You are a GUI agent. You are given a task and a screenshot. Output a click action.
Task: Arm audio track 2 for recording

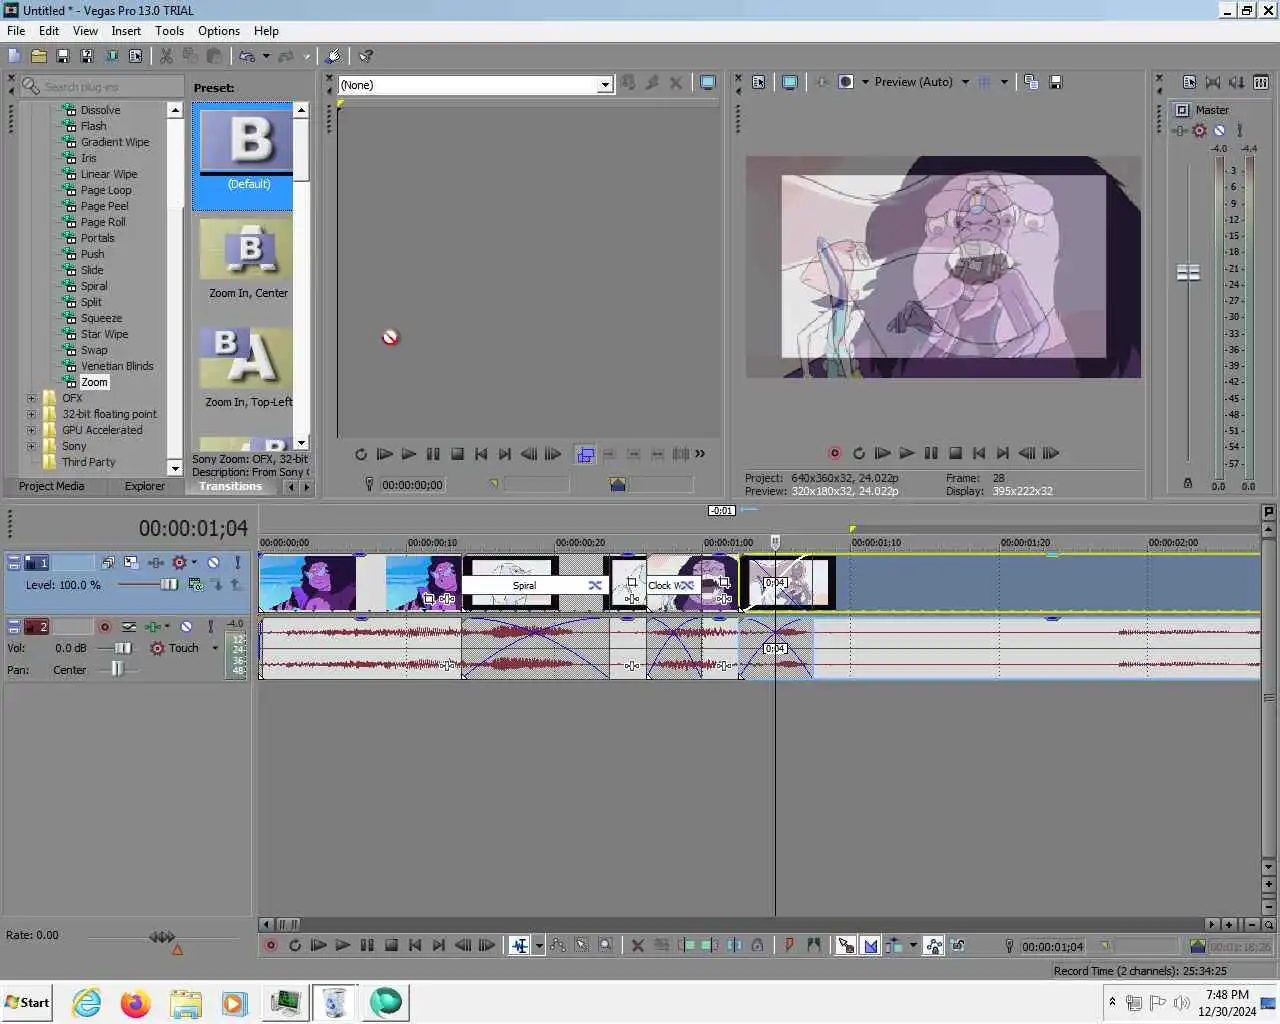104,627
